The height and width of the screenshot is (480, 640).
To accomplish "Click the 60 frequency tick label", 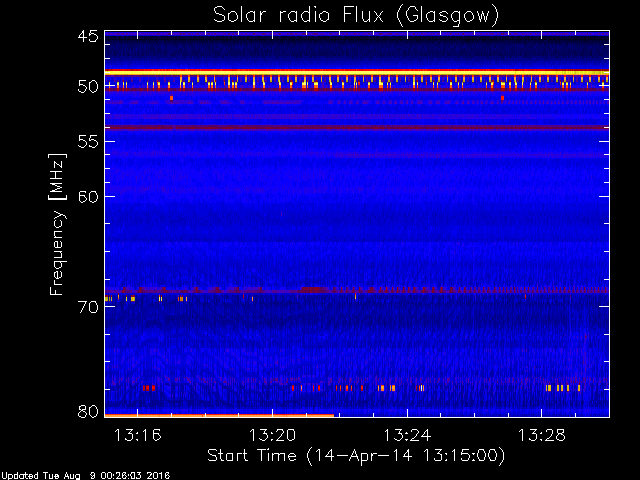I will (88, 197).
